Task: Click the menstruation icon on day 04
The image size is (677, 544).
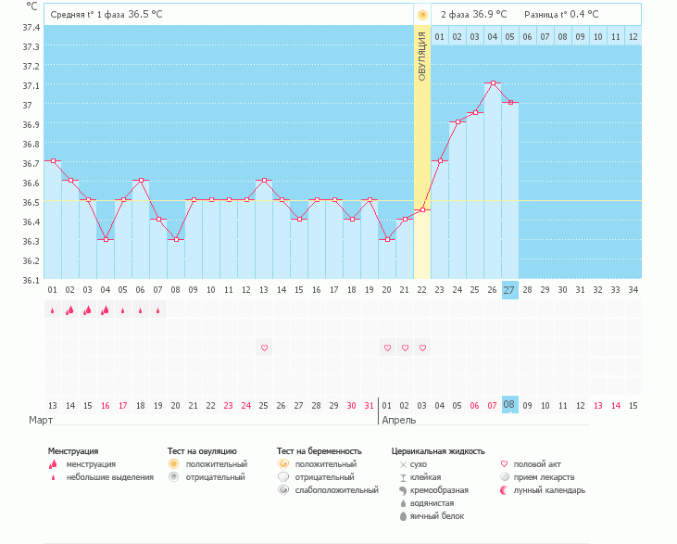Action: click(x=105, y=310)
